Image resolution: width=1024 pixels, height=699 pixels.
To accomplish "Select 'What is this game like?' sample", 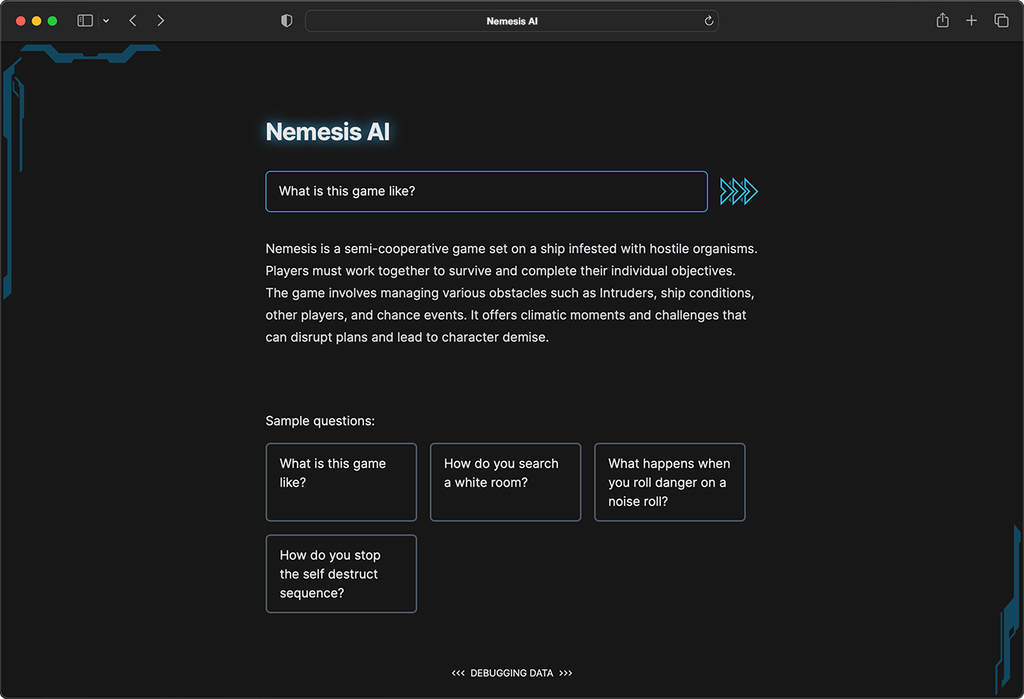I will [341, 482].
